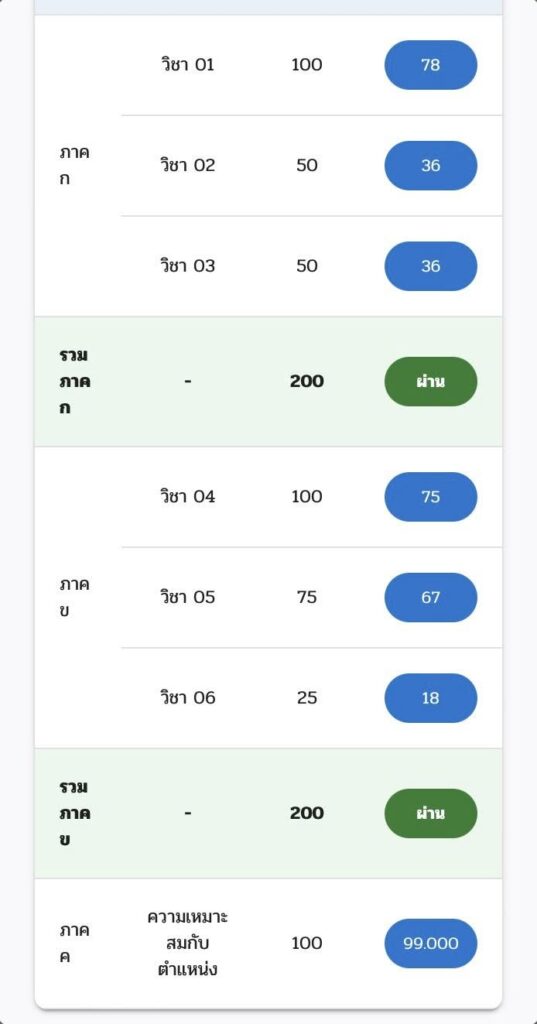
Task: Click the วิชา 06 subject label
Action: click(187, 698)
